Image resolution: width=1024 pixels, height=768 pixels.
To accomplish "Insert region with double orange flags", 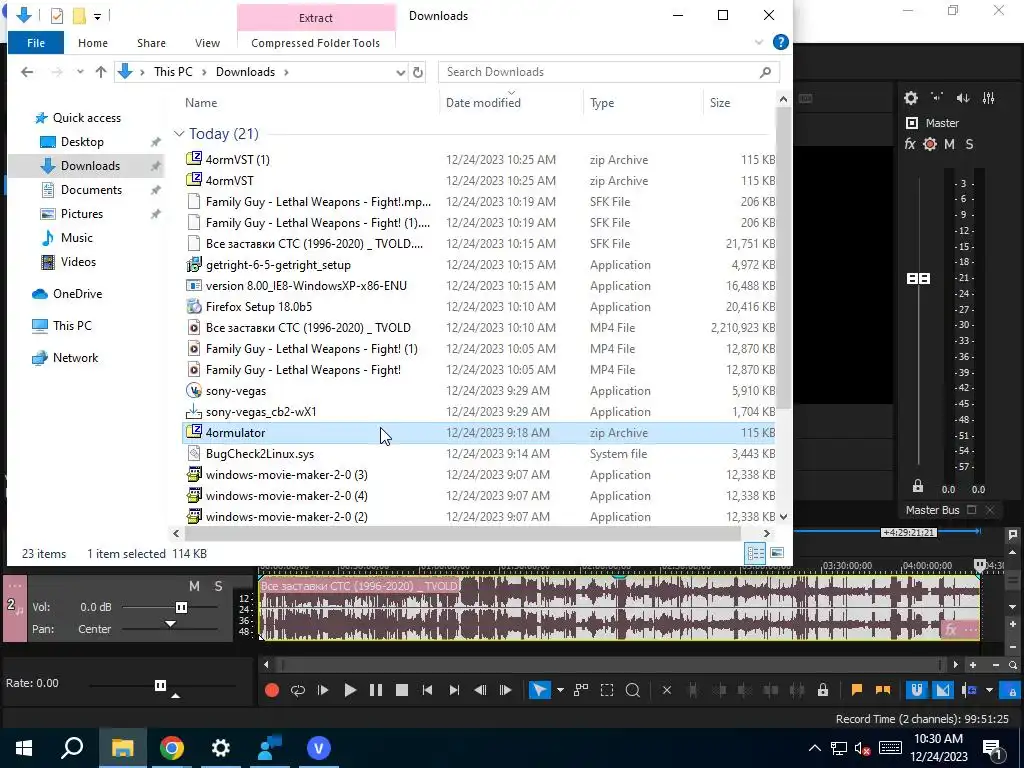I will click(883, 690).
